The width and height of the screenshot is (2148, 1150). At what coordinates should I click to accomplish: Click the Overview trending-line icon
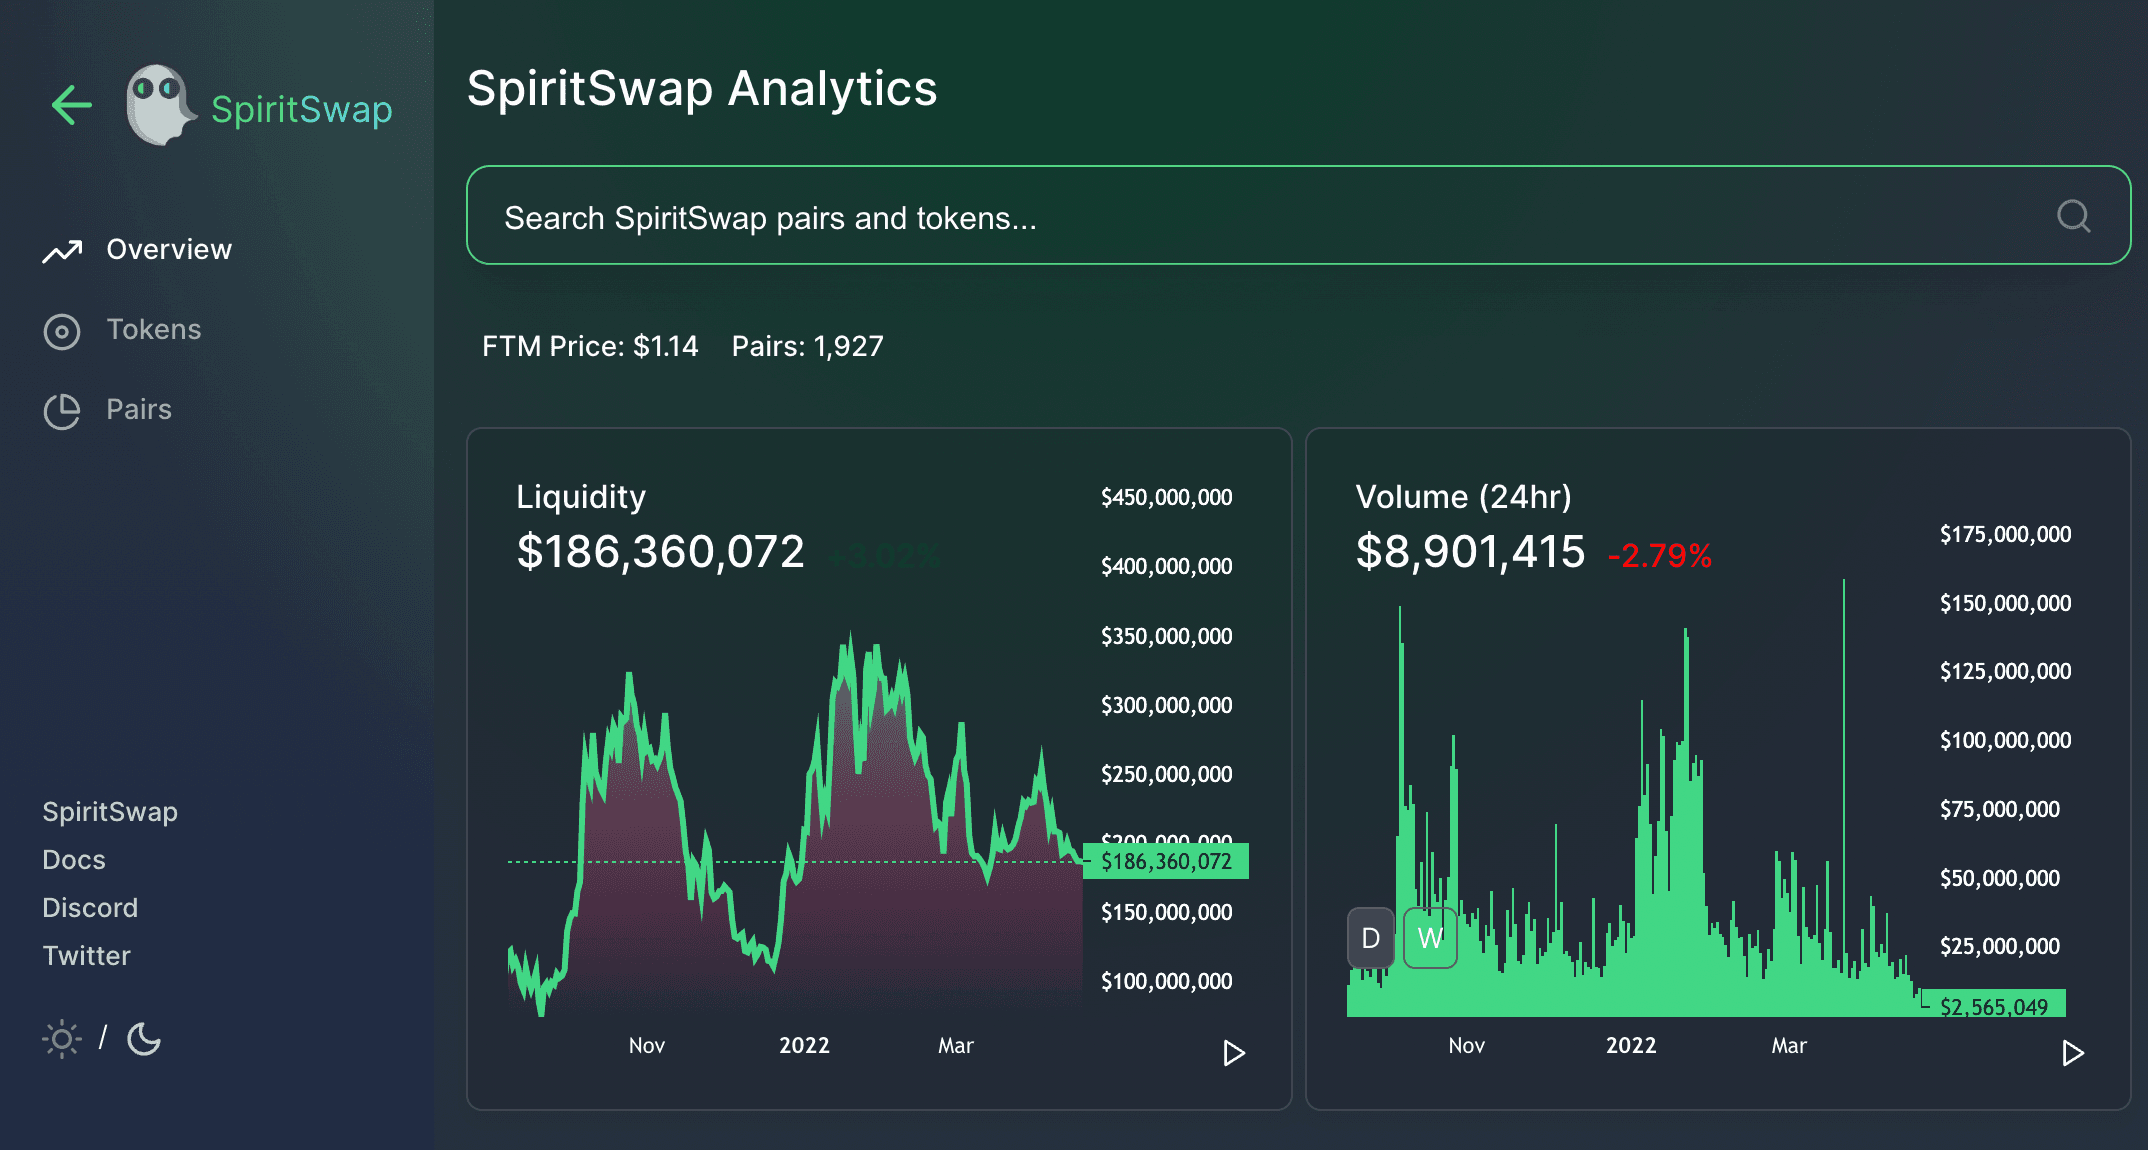pyautogui.click(x=62, y=251)
